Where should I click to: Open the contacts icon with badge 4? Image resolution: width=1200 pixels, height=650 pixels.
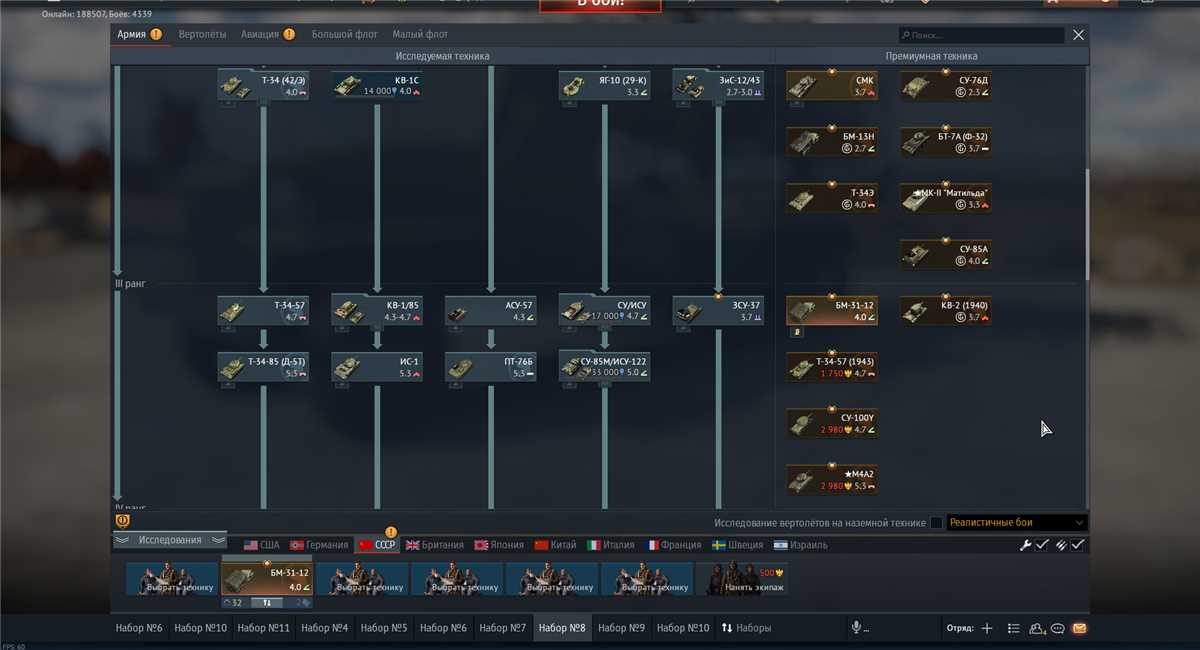1037,628
